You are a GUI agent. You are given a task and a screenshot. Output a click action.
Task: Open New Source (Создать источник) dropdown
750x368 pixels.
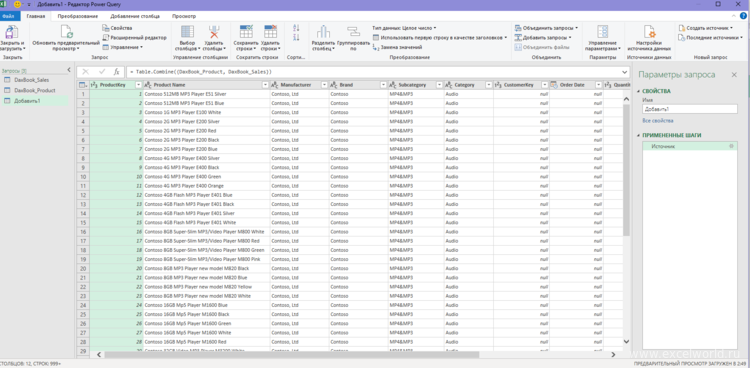point(707,28)
